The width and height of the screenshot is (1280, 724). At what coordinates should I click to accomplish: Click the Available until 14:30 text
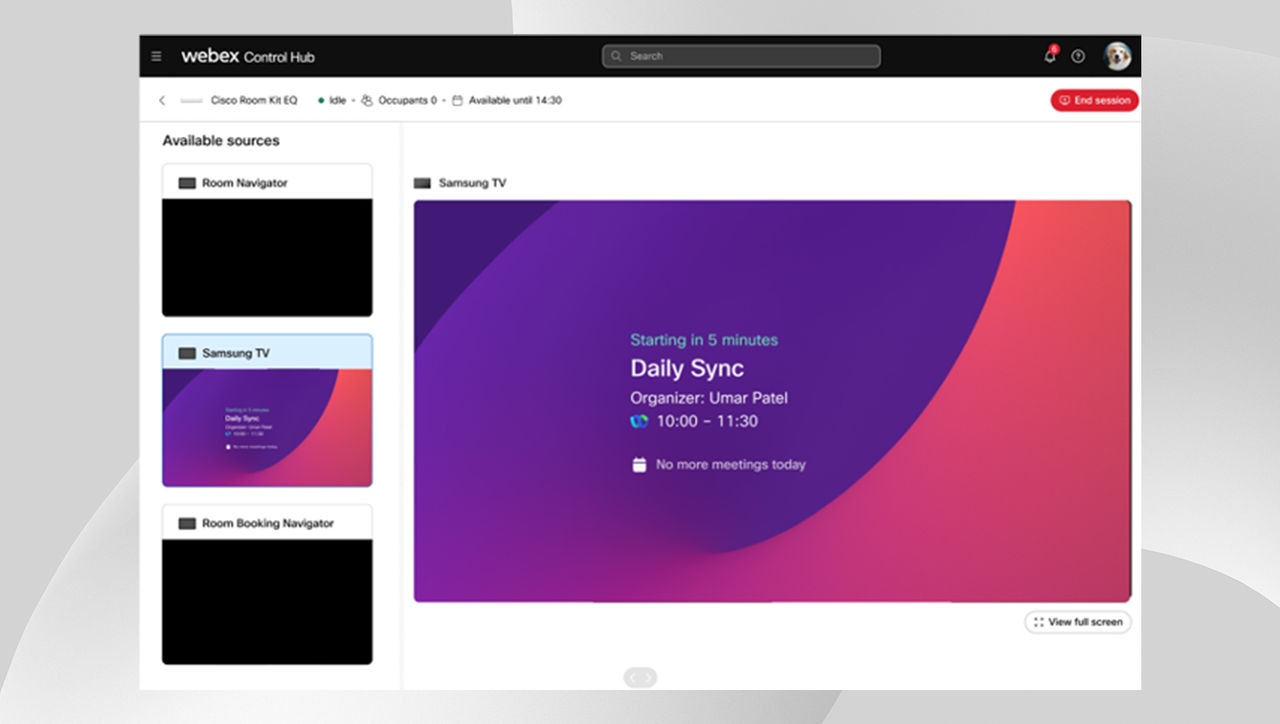515,101
